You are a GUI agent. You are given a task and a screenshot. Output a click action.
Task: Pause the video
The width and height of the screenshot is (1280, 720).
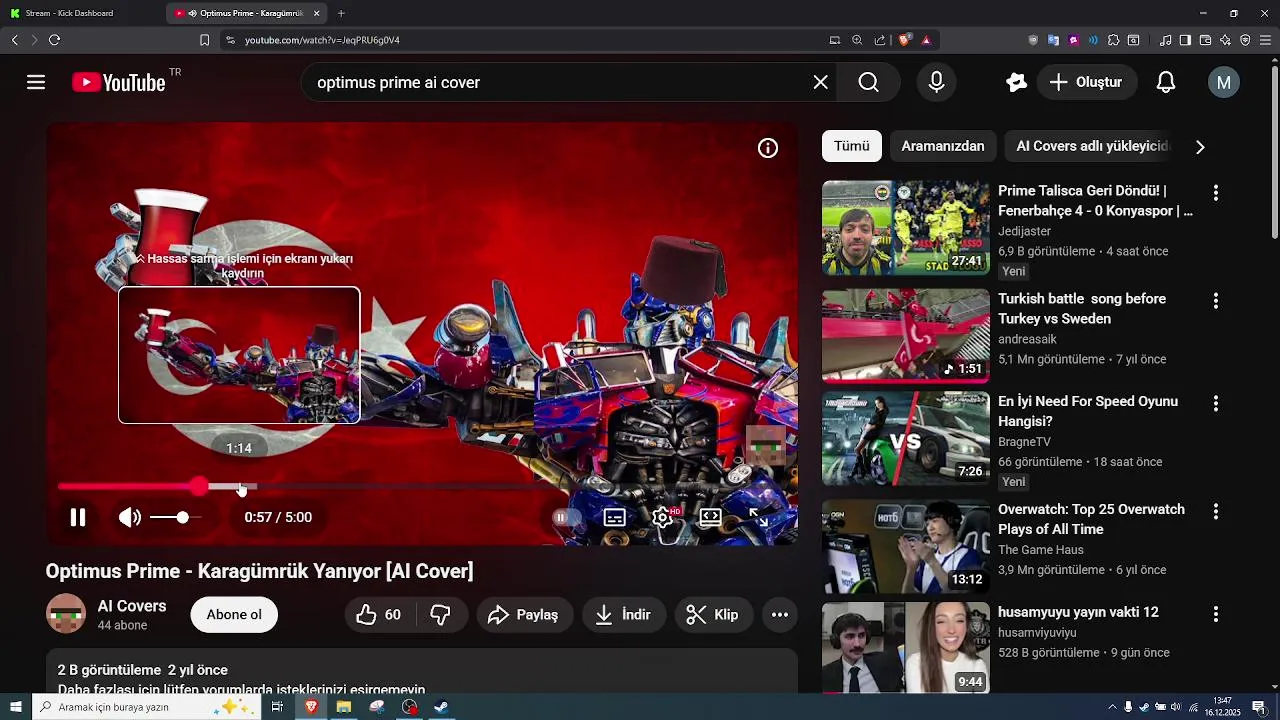pyautogui.click(x=77, y=517)
